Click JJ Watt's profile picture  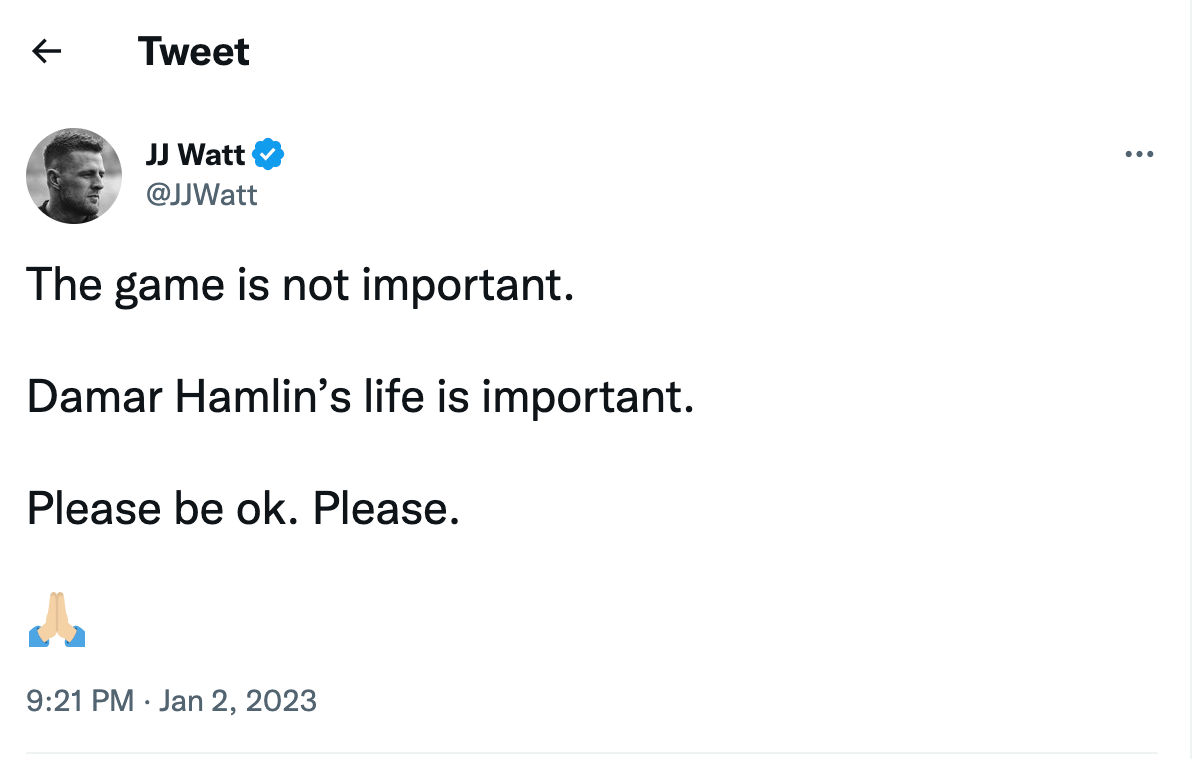click(x=73, y=175)
